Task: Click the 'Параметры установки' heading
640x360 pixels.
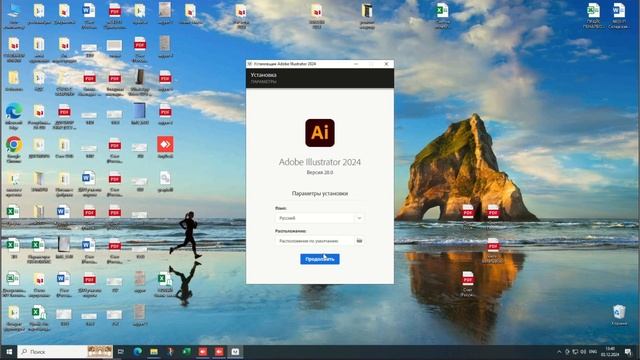Action: pyautogui.click(x=320, y=193)
